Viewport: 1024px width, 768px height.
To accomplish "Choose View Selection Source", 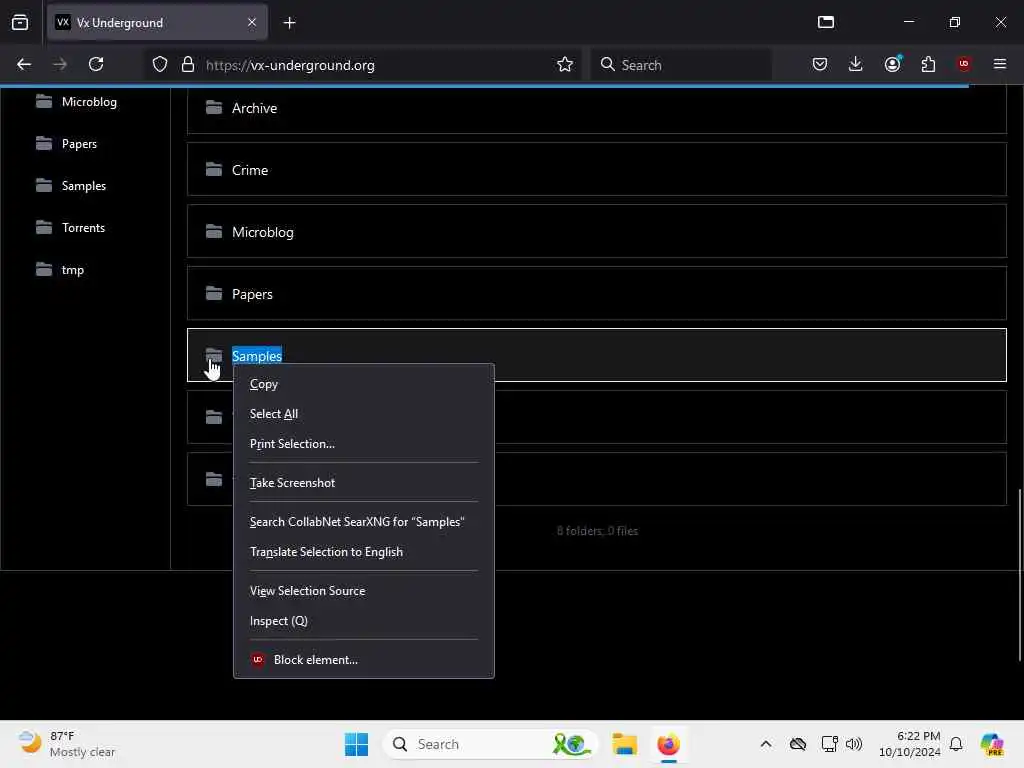I will click(x=364, y=591).
